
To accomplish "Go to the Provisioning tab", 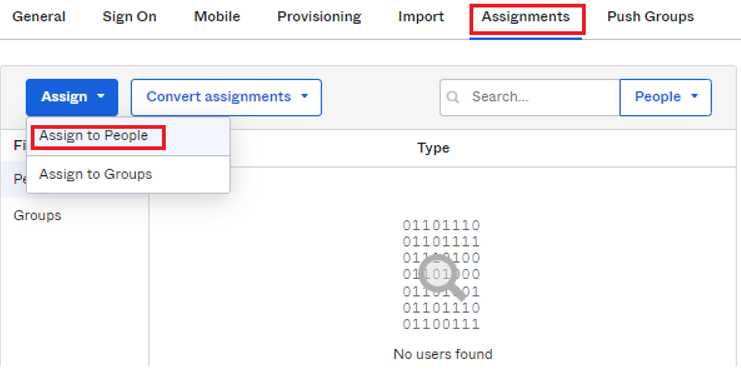I will [x=319, y=17].
